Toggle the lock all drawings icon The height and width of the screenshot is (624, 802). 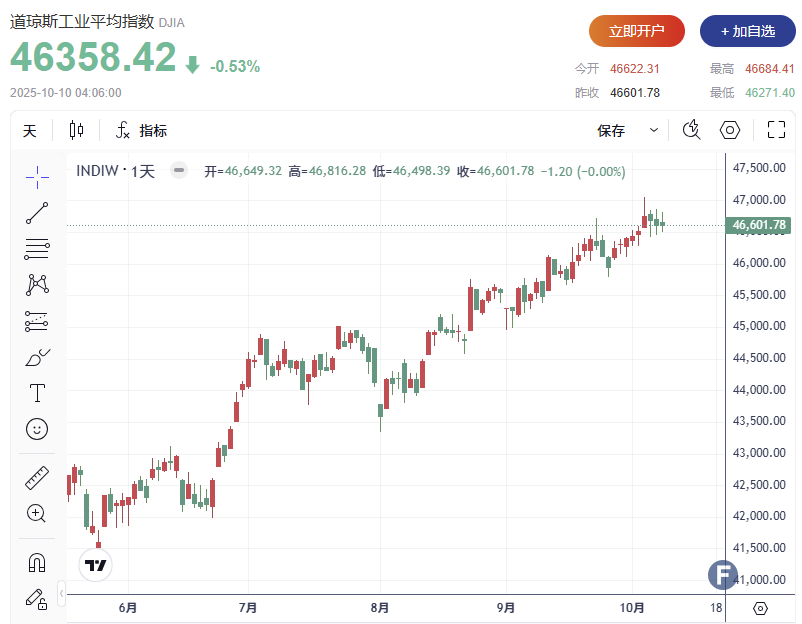coord(37,599)
